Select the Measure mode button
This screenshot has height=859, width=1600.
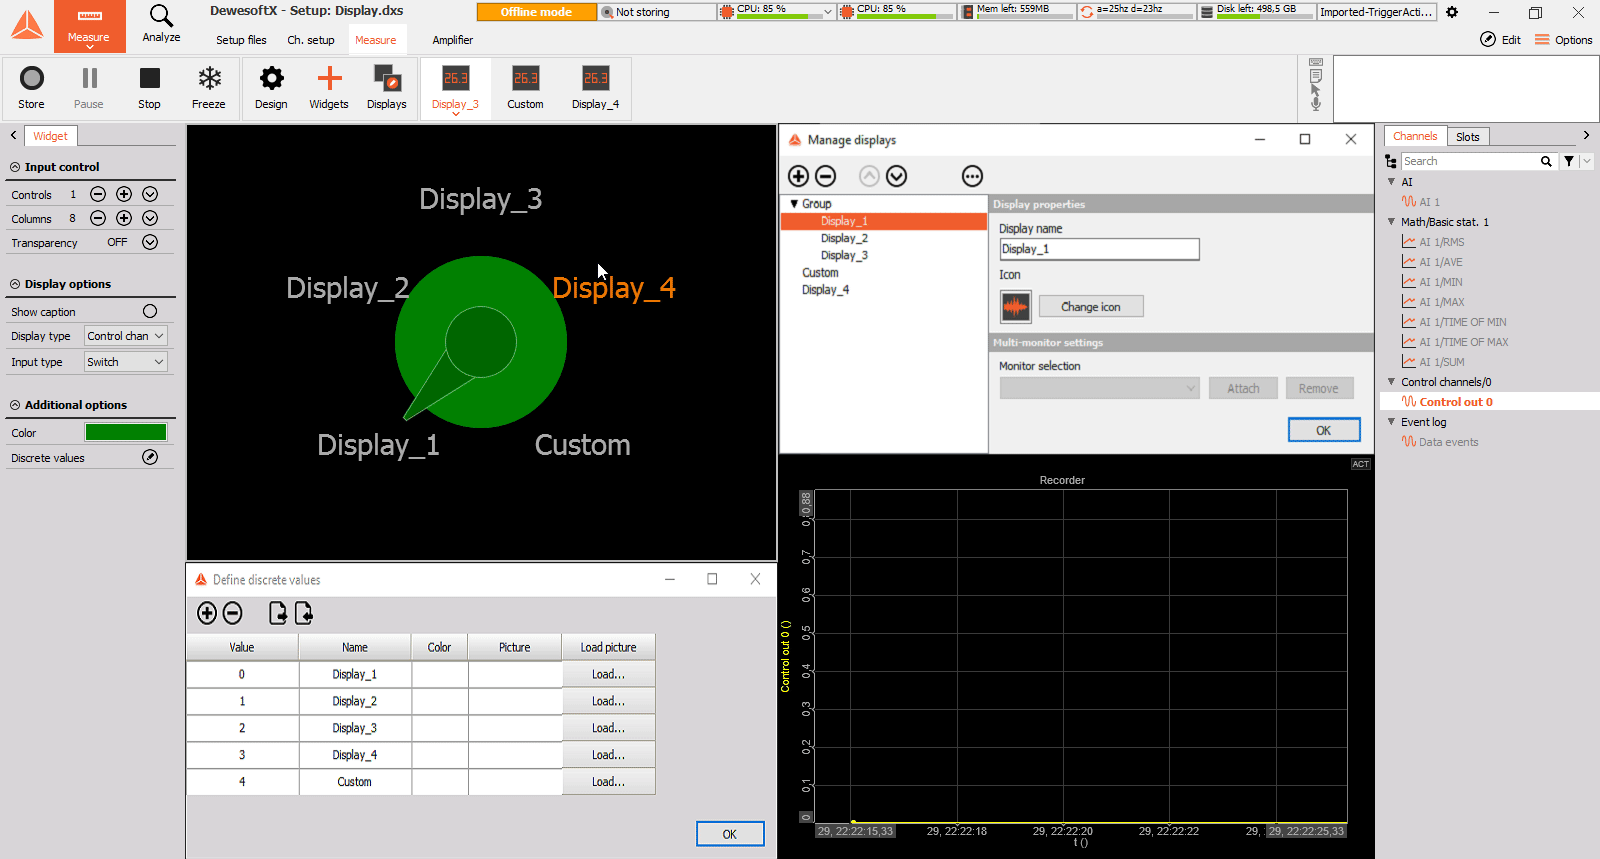point(89,26)
